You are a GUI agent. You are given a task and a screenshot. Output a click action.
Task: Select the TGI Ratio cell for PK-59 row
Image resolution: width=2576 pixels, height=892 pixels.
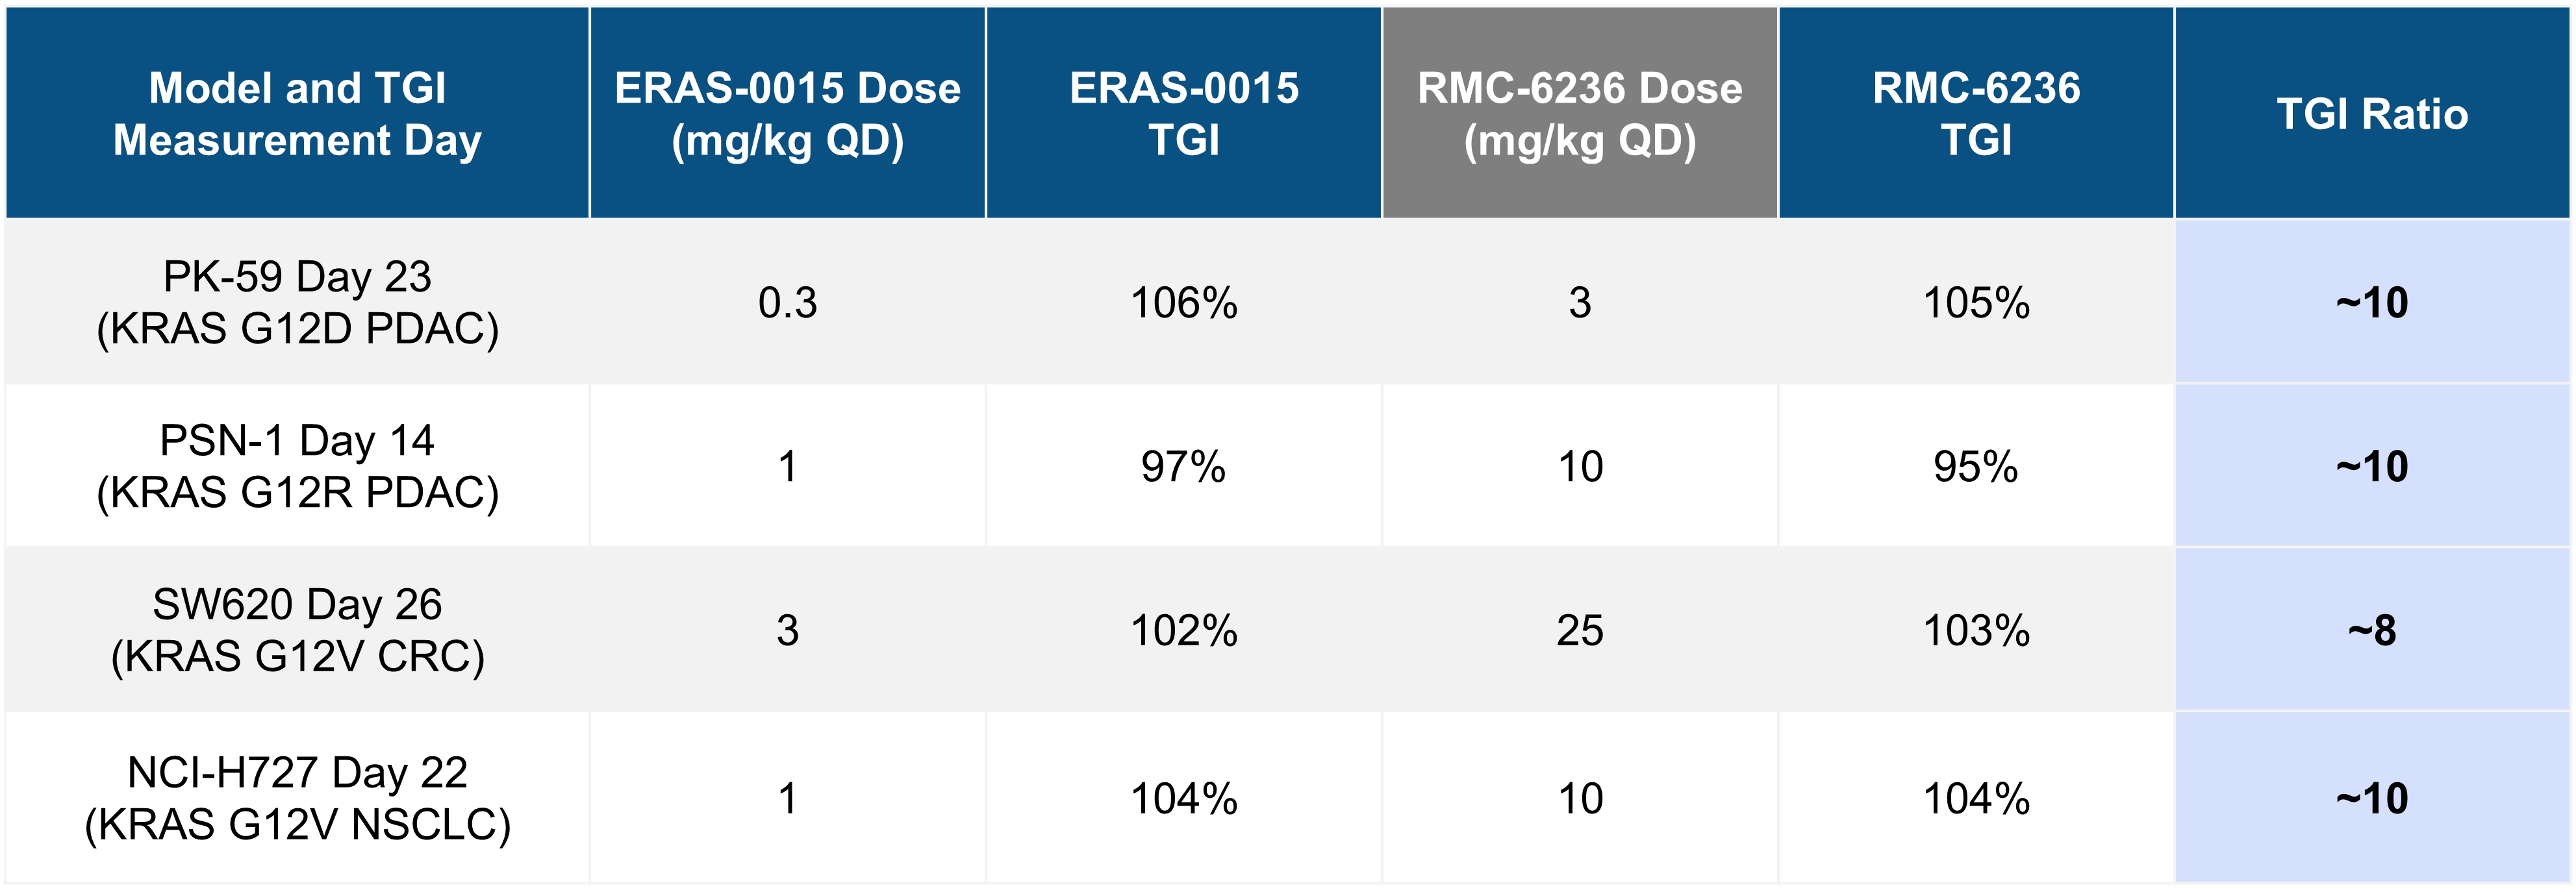pos(2371,302)
